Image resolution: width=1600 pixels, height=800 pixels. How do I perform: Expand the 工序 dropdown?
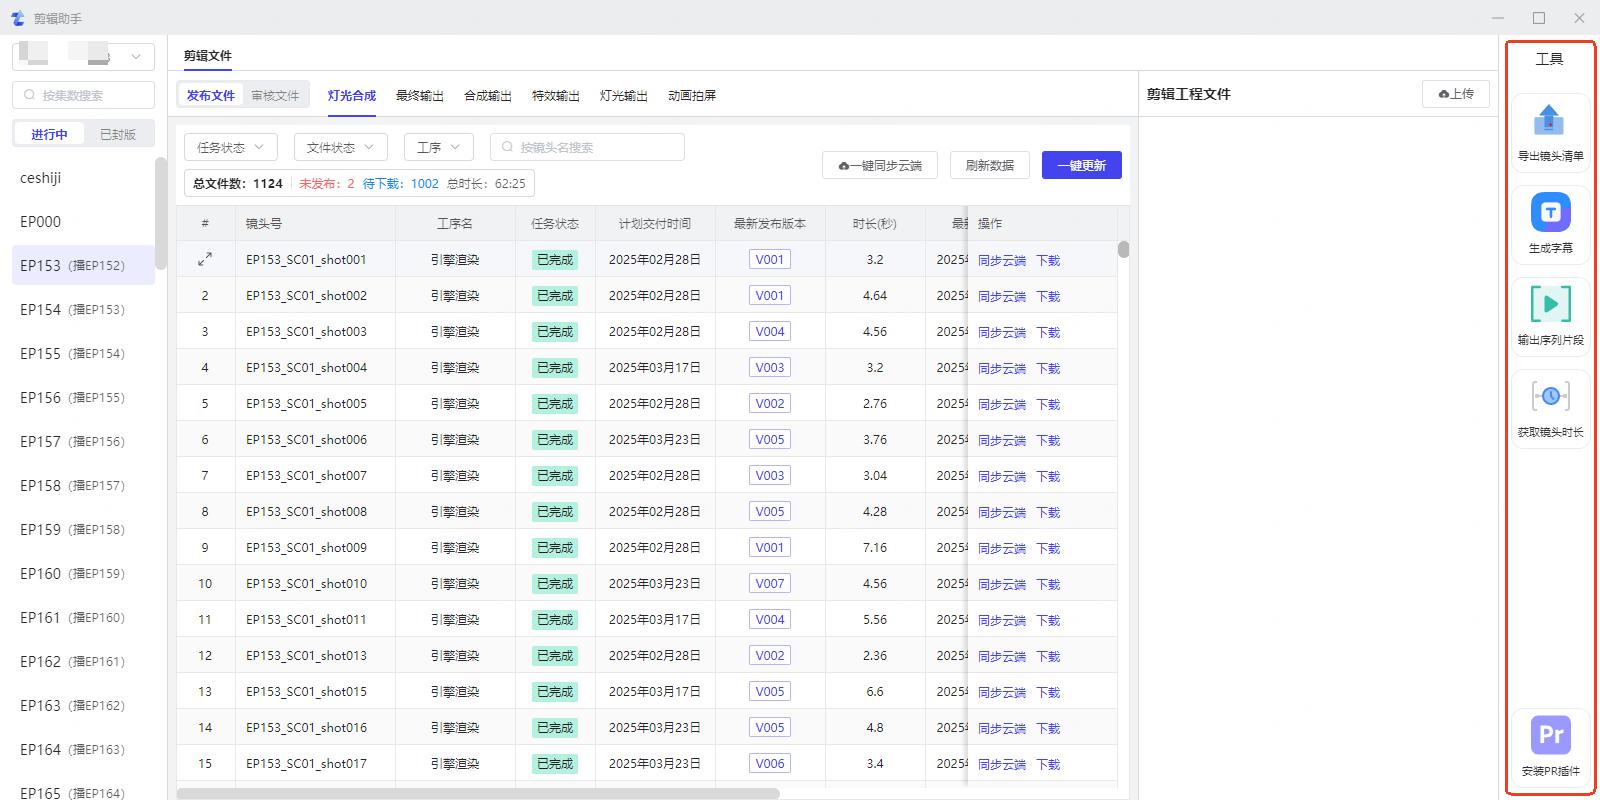tap(438, 147)
